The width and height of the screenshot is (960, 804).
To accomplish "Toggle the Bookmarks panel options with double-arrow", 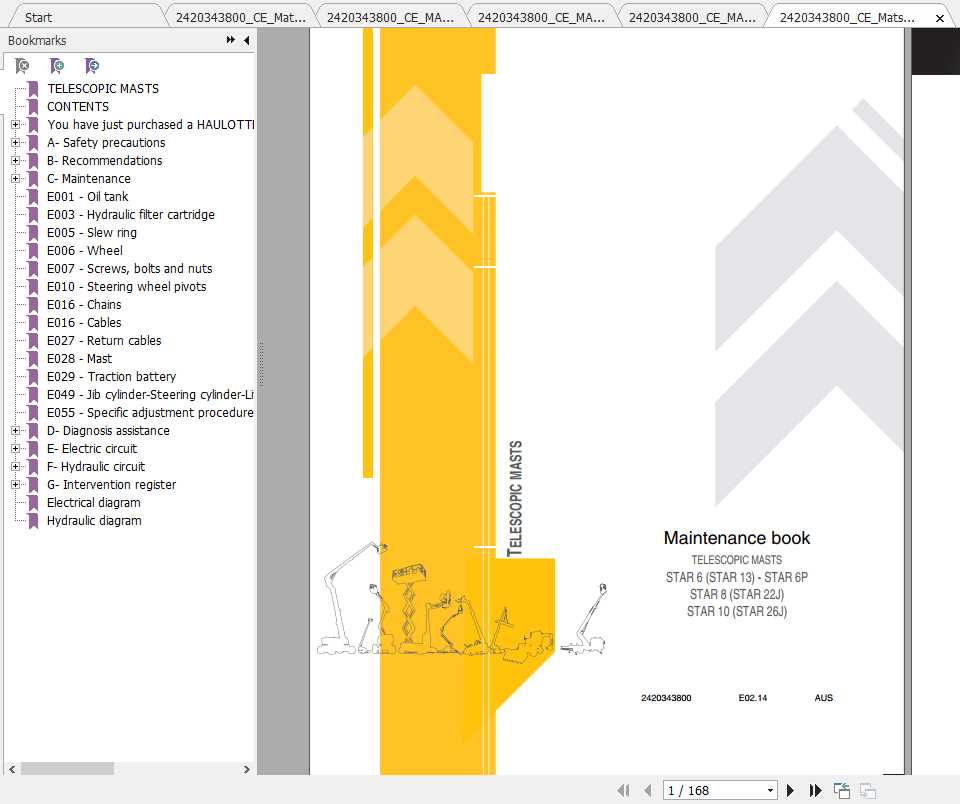I will click(231, 40).
